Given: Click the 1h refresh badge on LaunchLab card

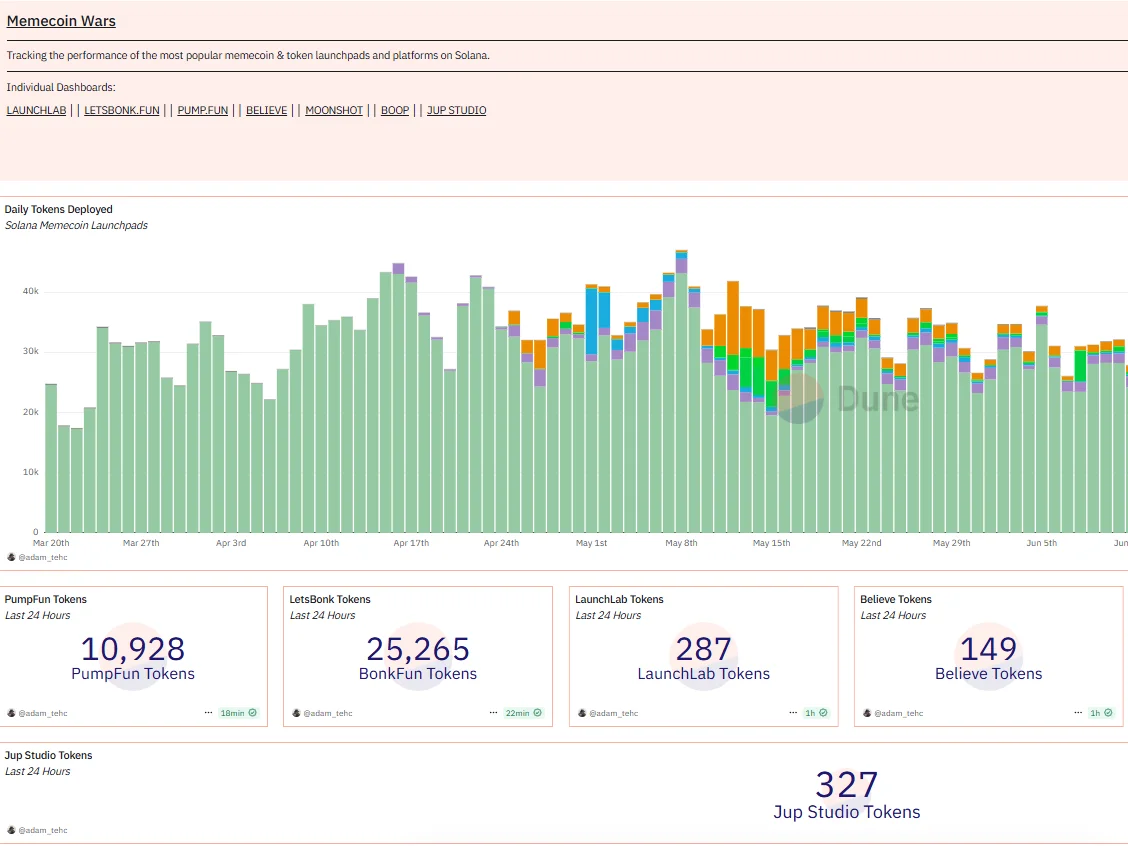Looking at the screenshot, I should pos(816,713).
